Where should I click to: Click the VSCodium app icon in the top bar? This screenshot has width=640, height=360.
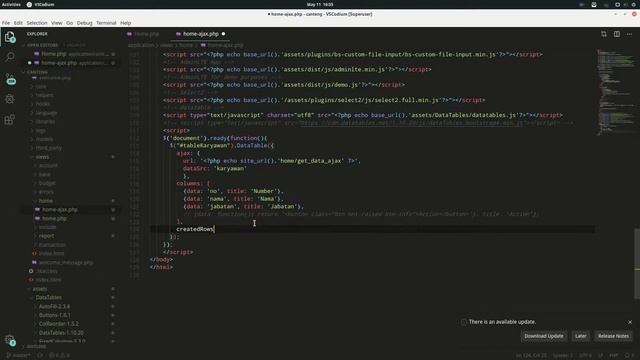(29, 4)
